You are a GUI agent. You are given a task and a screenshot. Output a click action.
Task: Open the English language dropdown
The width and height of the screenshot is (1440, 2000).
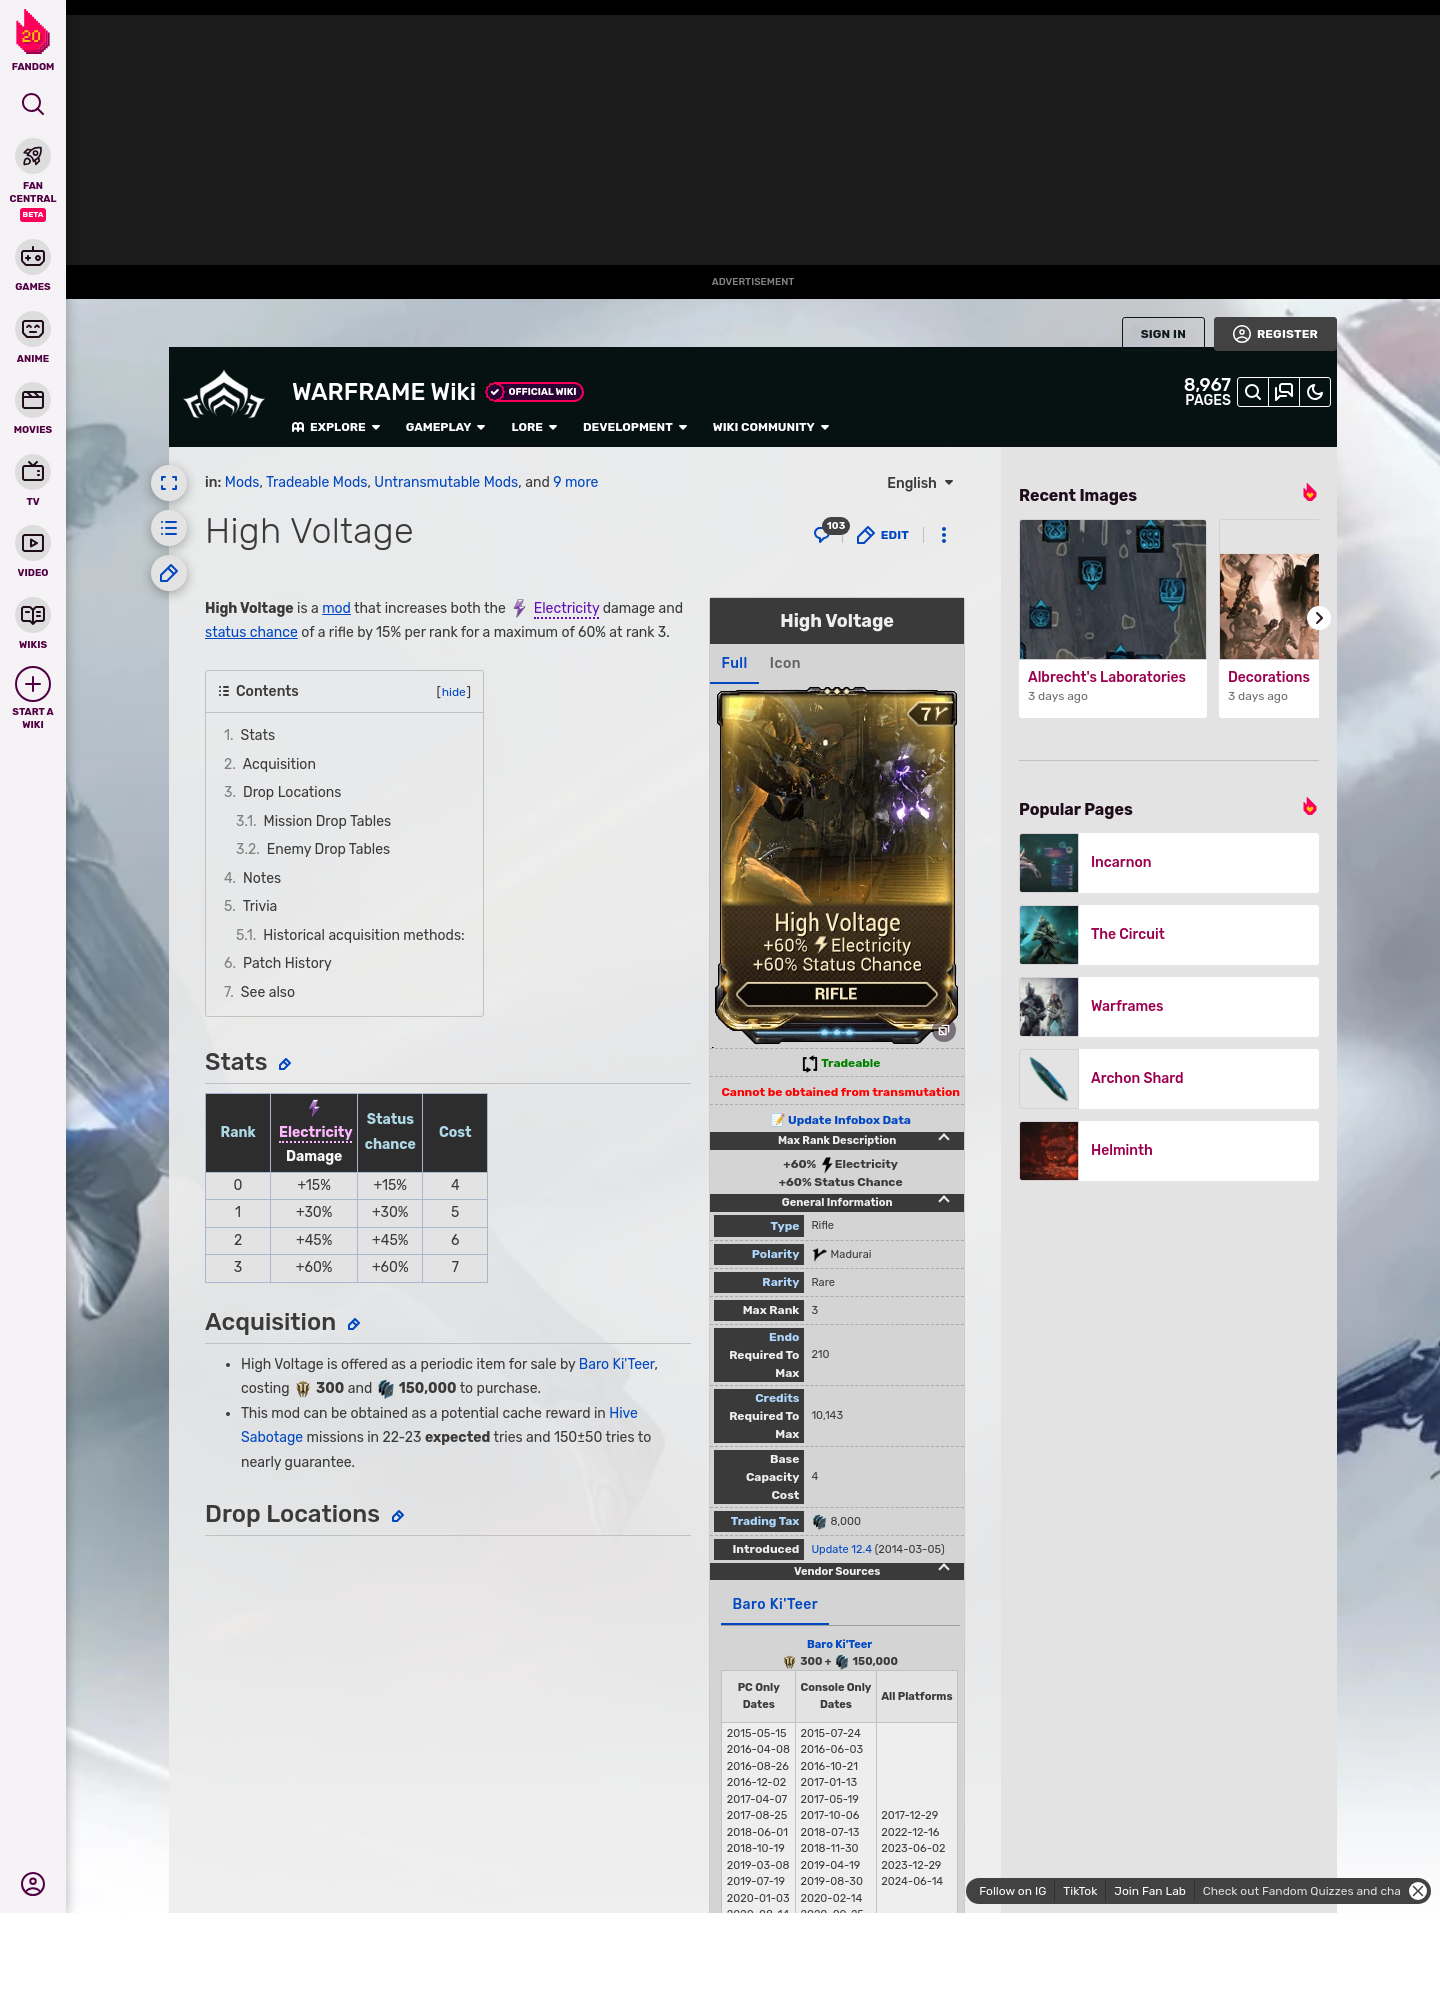point(920,483)
